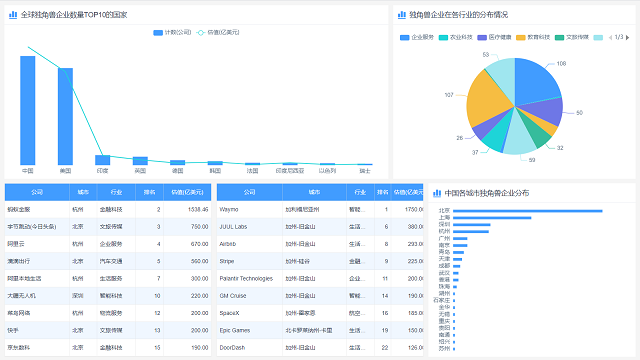The image size is (640, 360).
Task: Click the 中国 bar in the countries chart
Action: (28, 110)
